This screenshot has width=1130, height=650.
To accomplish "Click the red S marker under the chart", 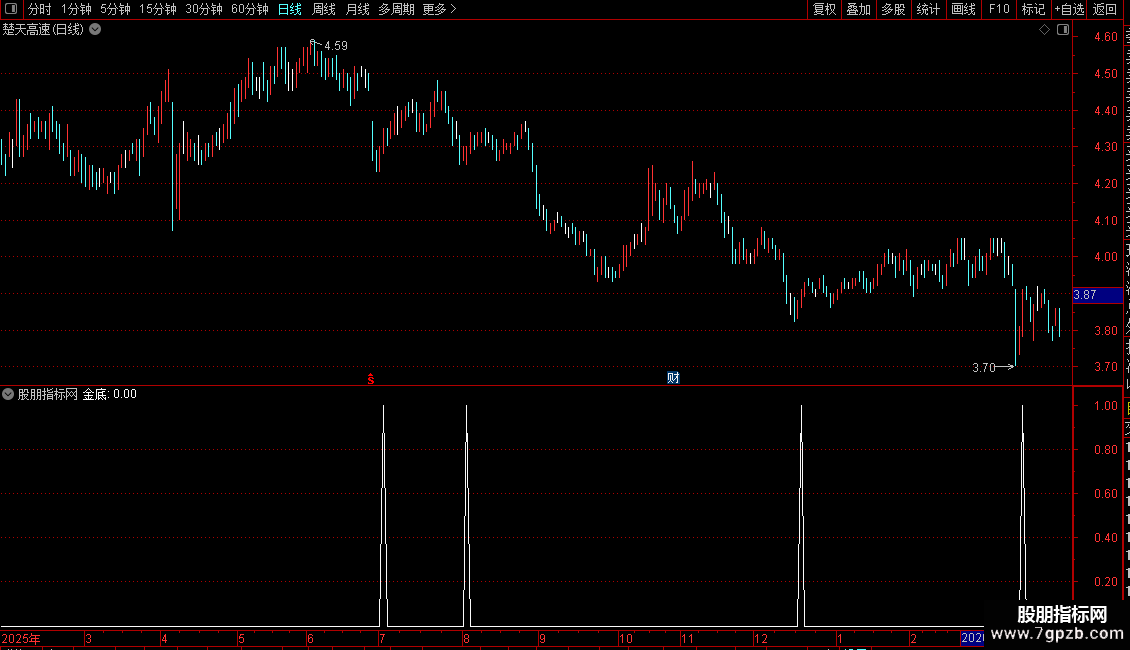I will coord(370,378).
